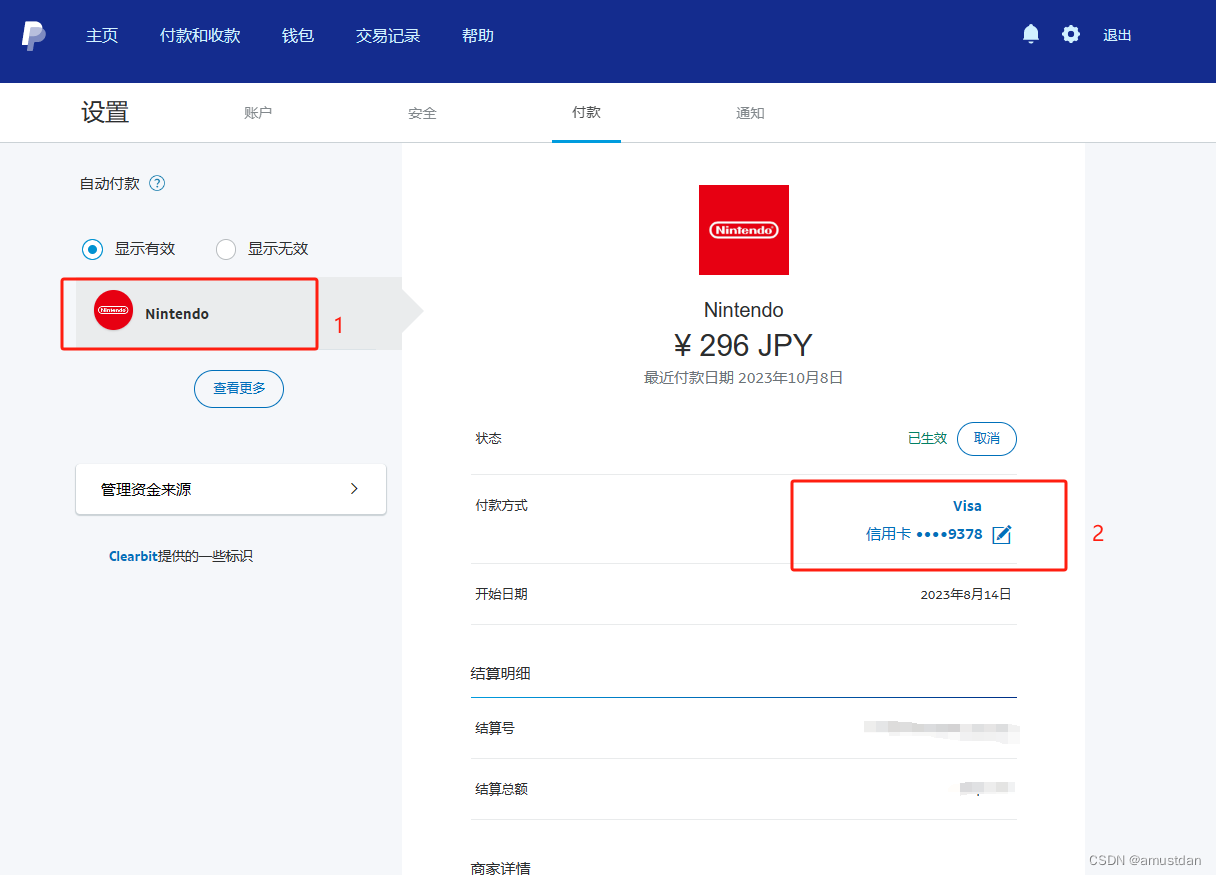The image size is (1216, 875).
Task: Click the large Nintendo logo thumbnail
Action: (744, 230)
